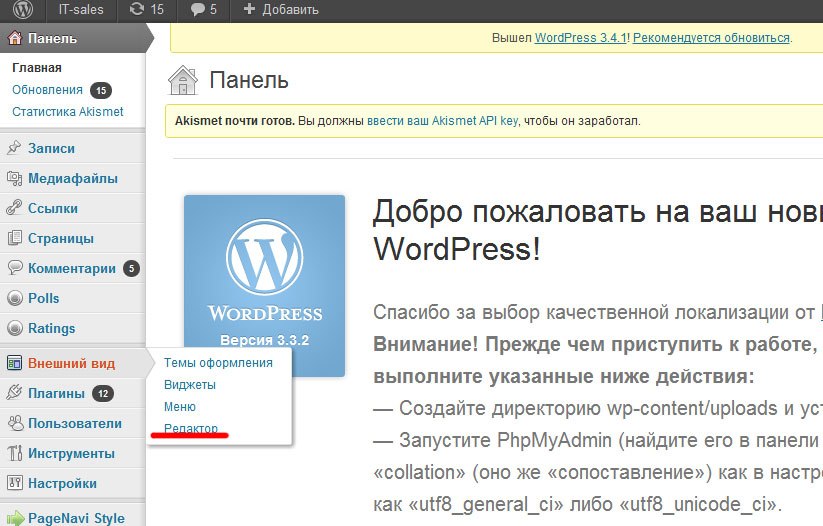Click the Polls plugin icon
The width and height of the screenshot is (823, 526).
(15, 298)
